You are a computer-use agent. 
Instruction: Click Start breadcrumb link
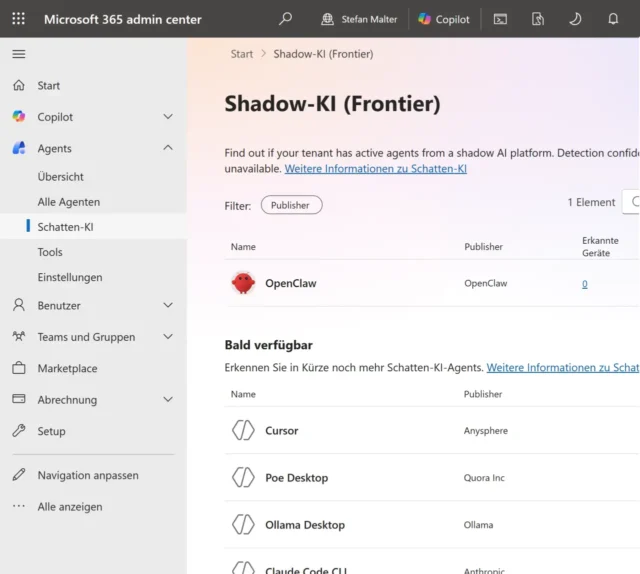[242, 54]
